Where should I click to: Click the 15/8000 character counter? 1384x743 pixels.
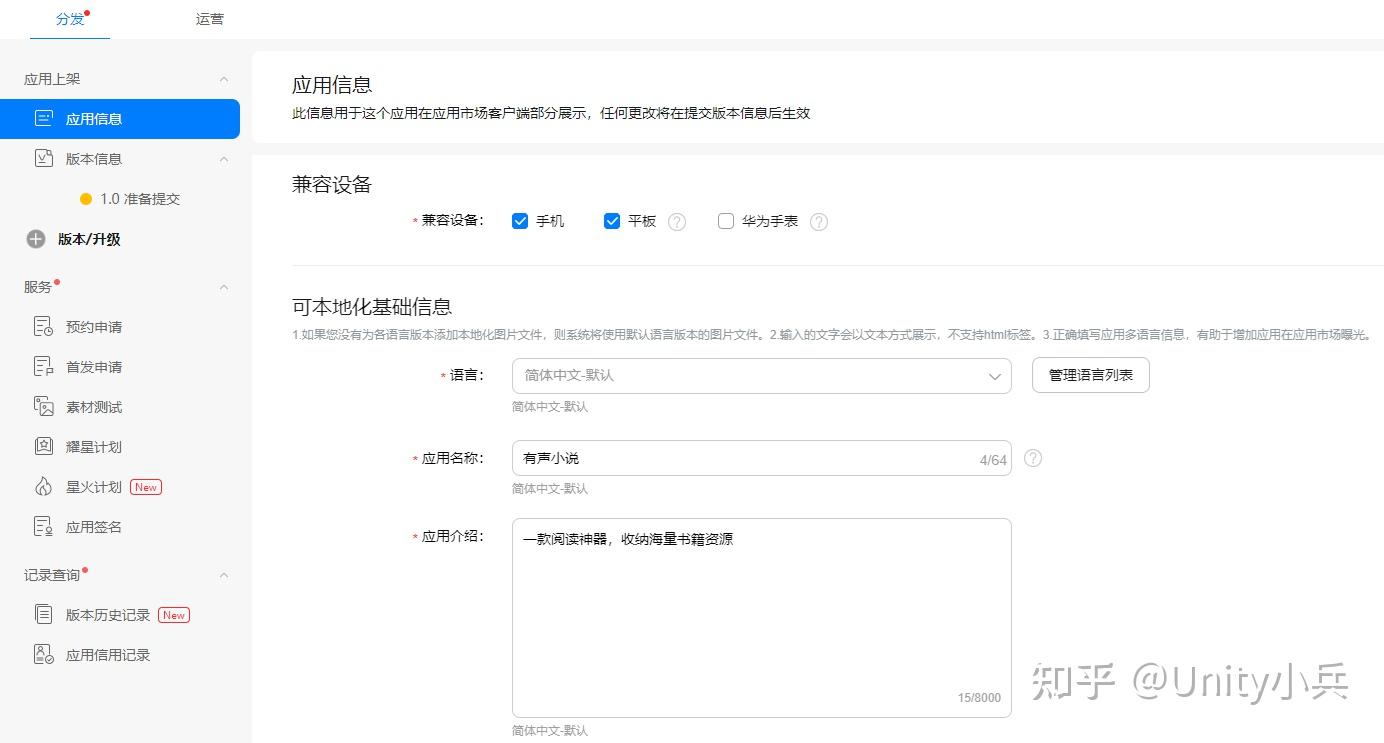(x=979, y=698)
